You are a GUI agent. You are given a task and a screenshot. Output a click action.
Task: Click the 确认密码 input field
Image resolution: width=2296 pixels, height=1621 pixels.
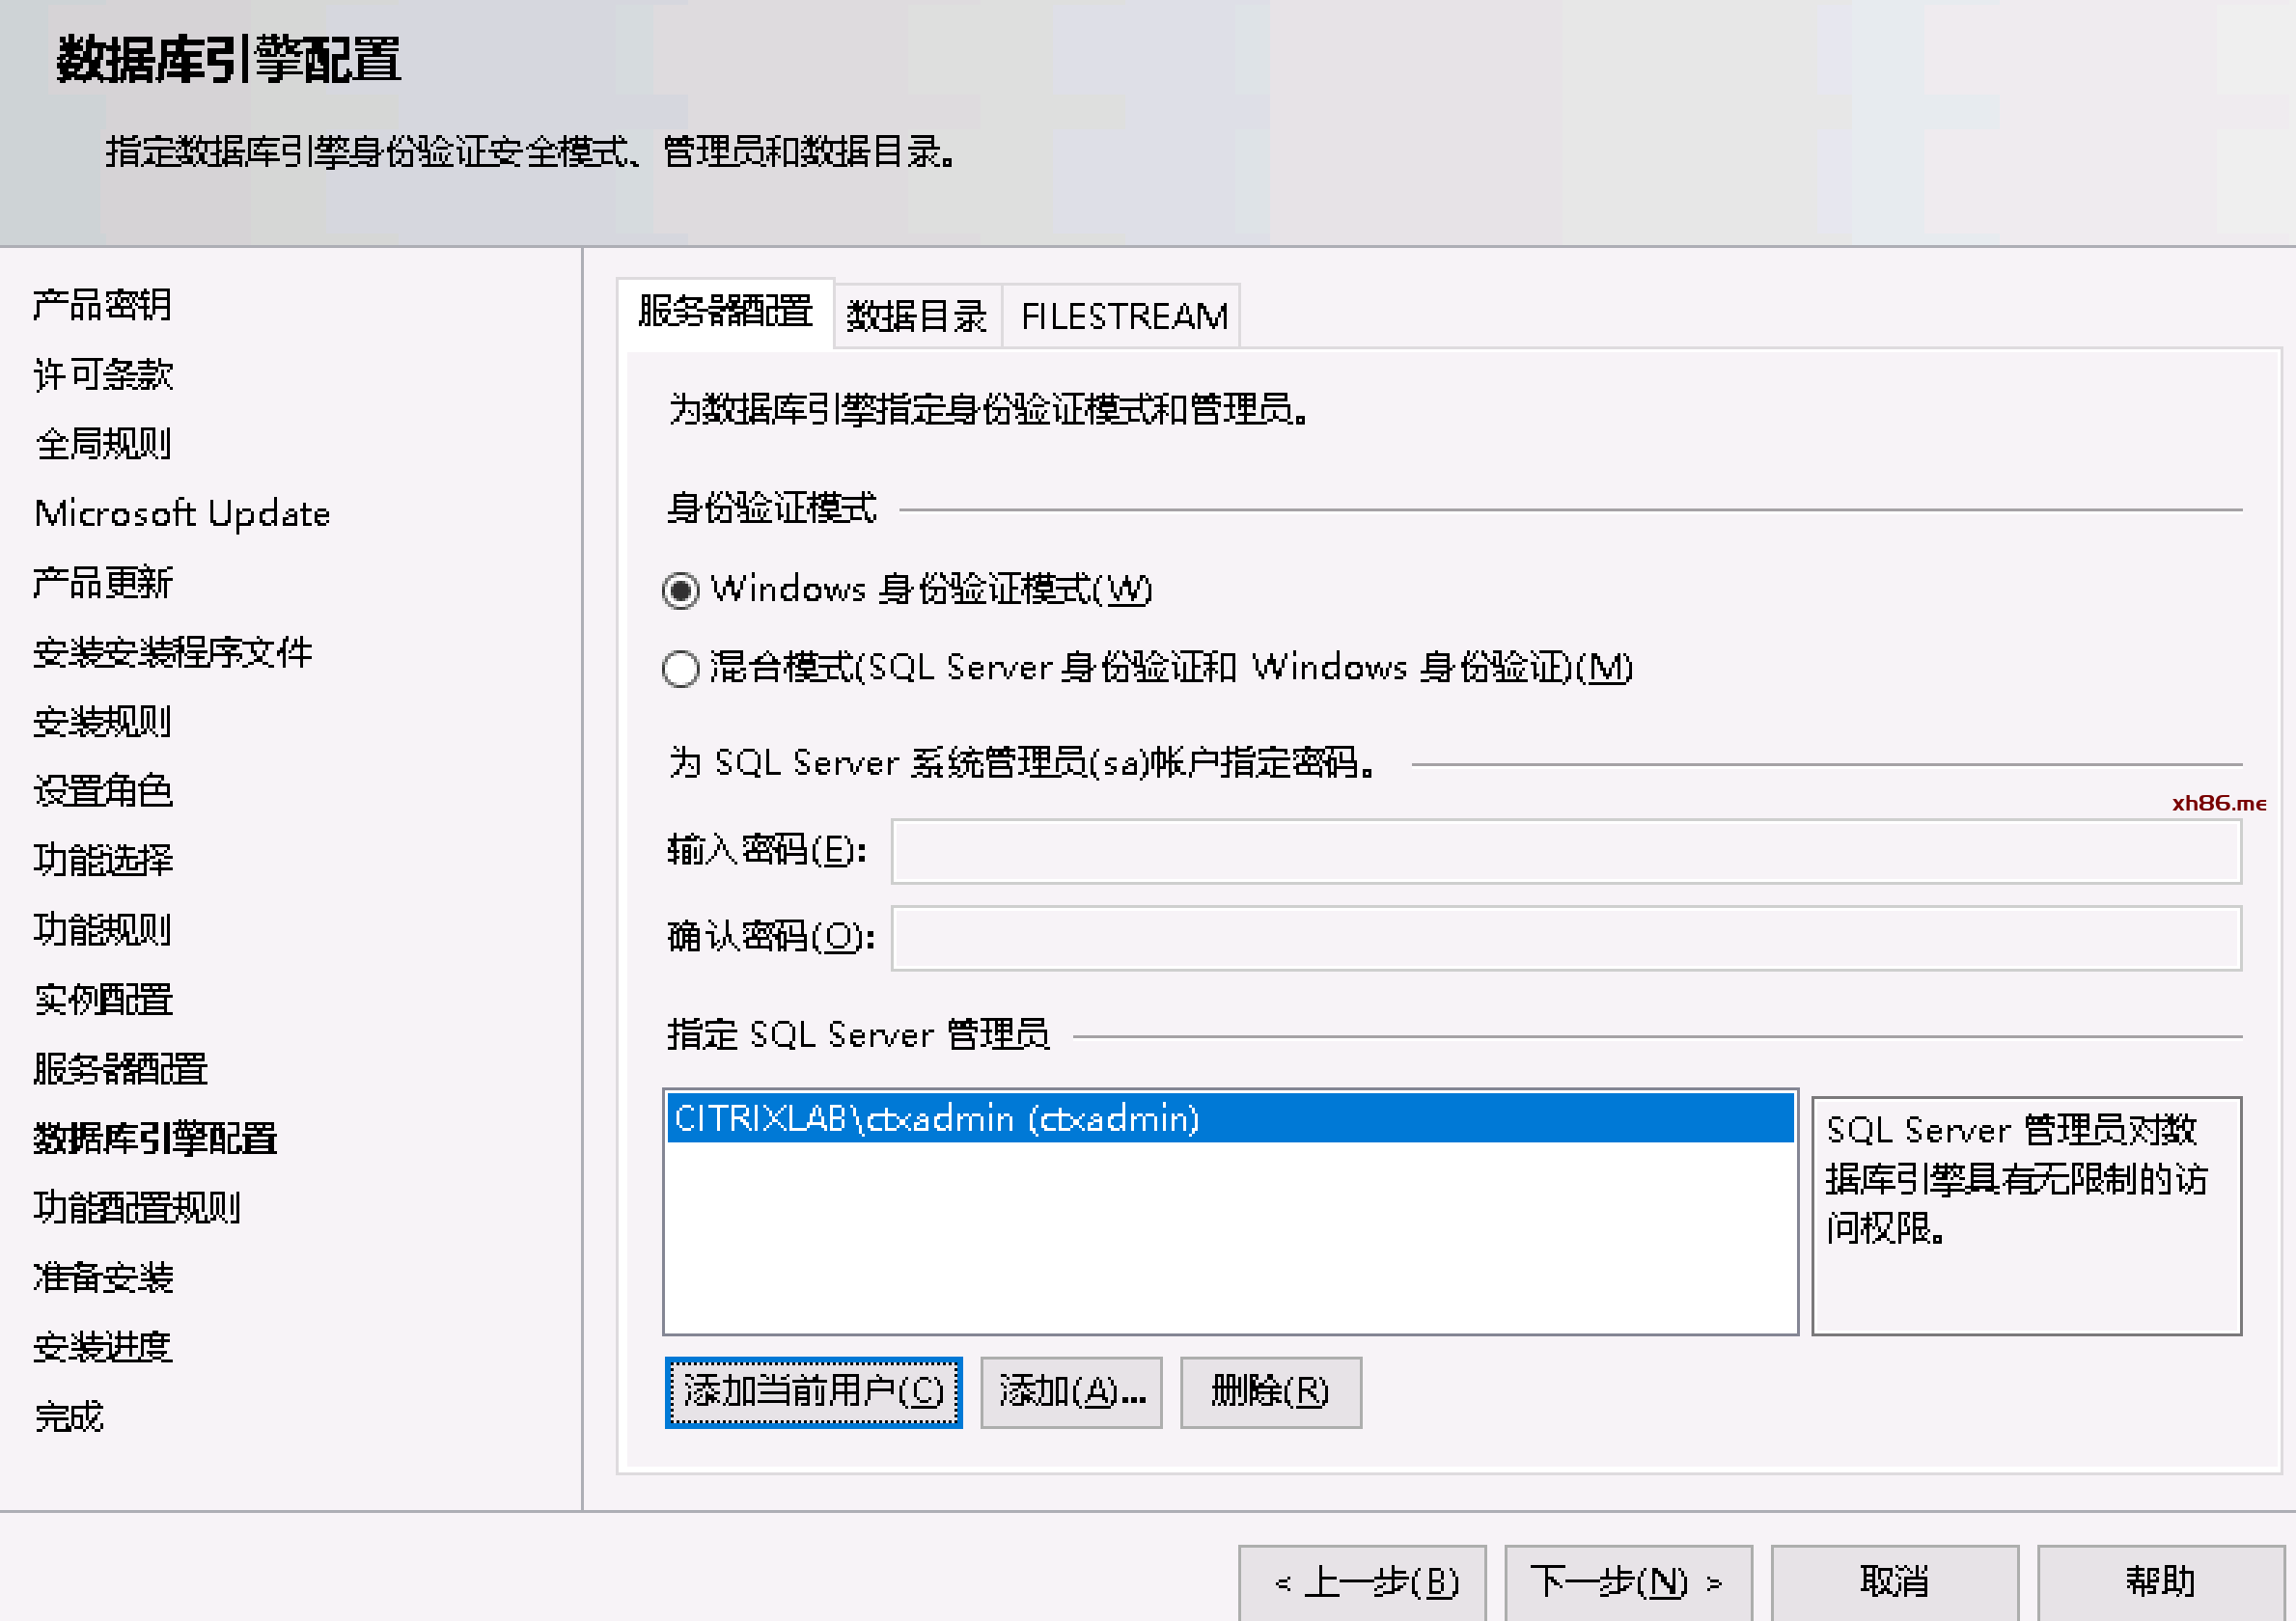tap(1565, 938)
